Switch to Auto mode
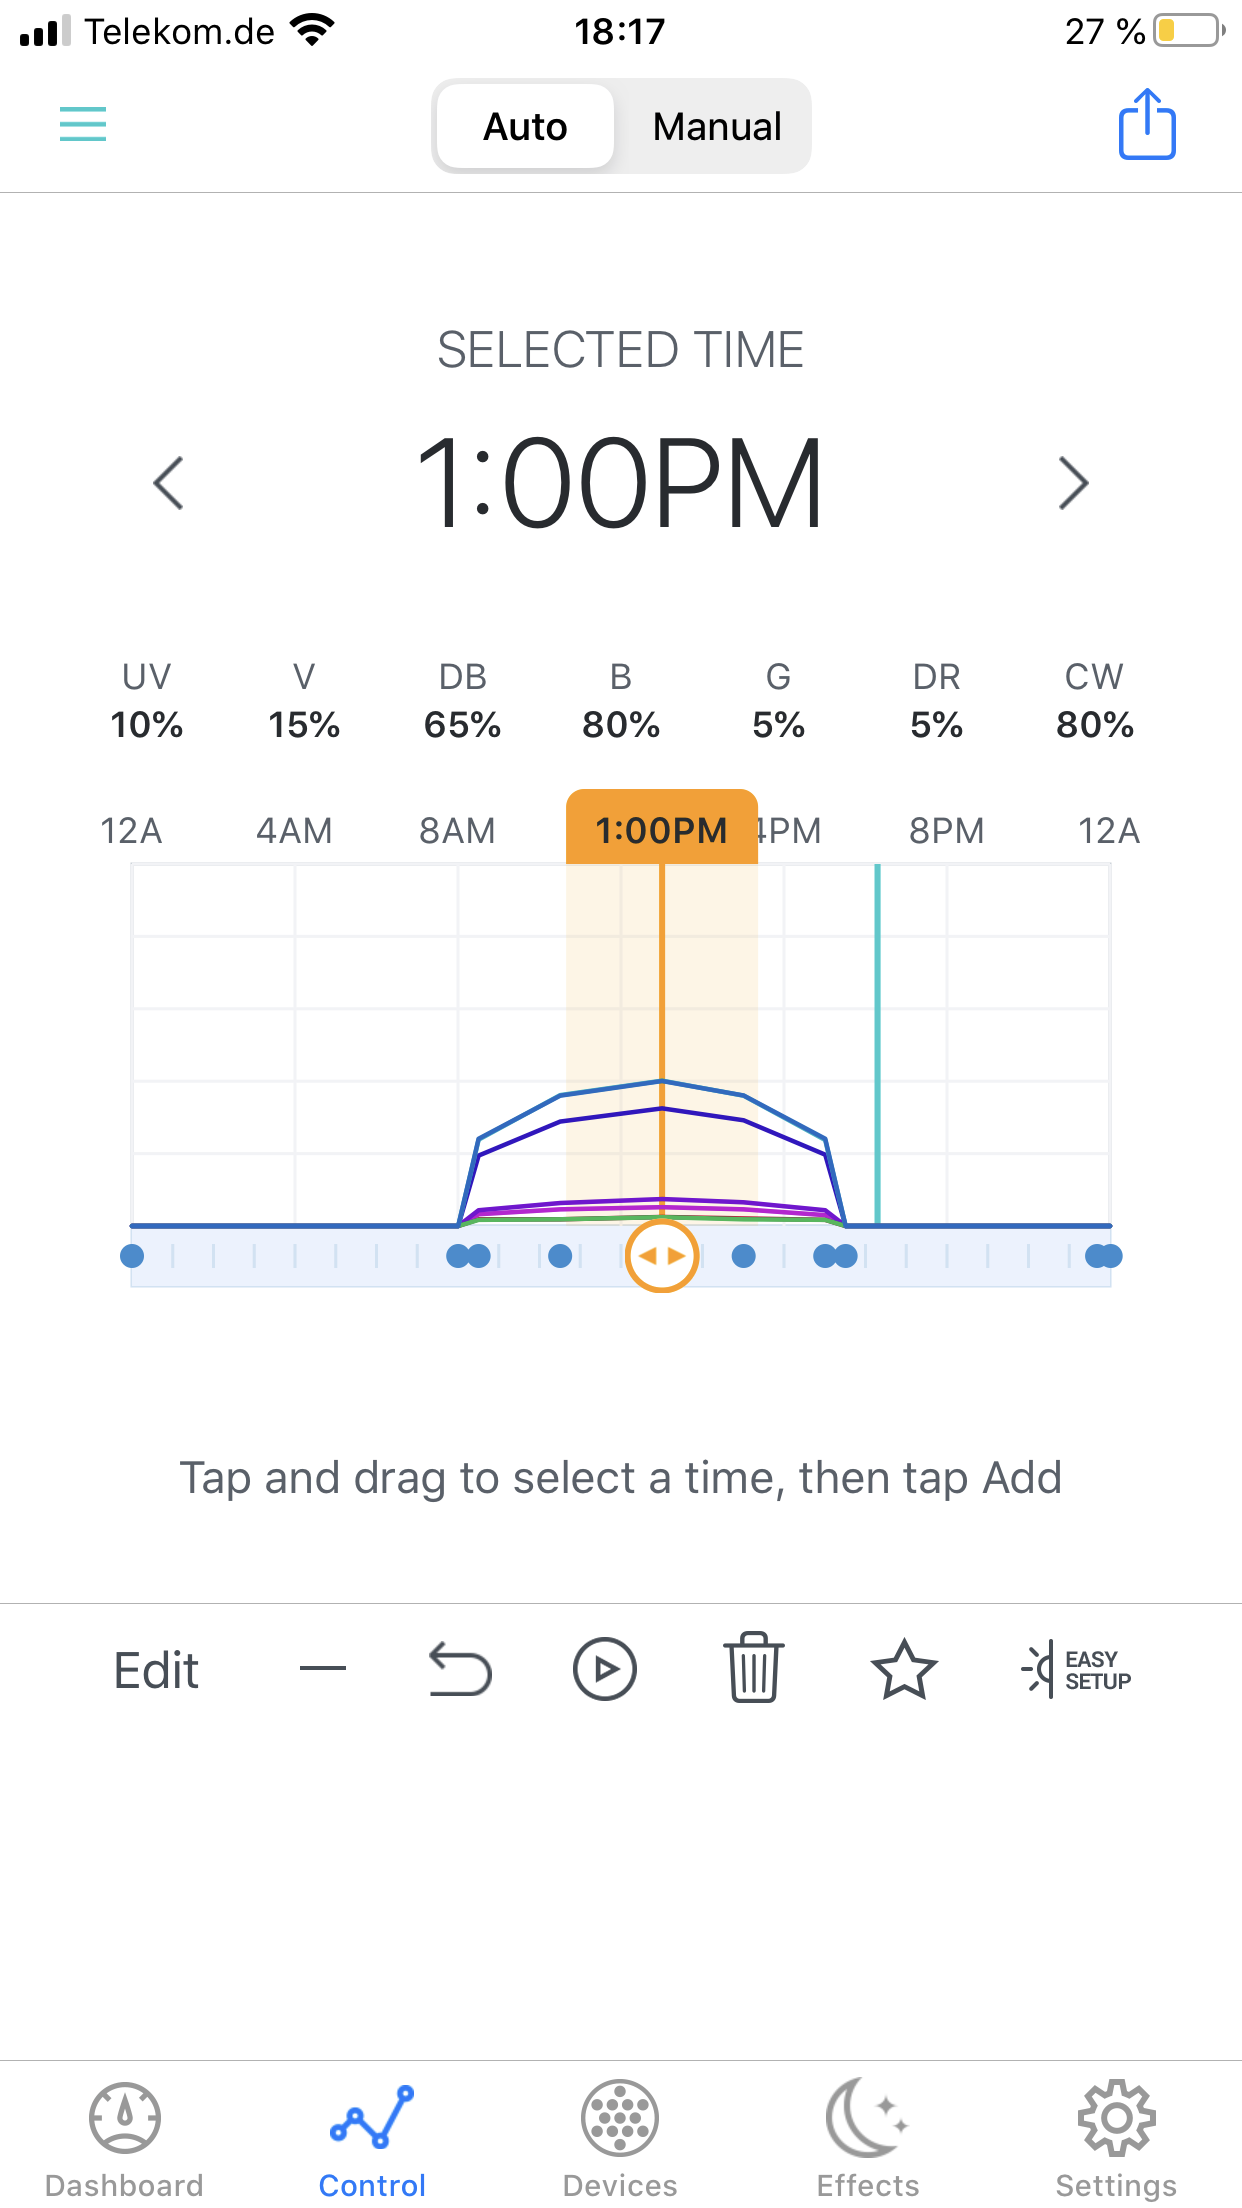 [525, 127]
